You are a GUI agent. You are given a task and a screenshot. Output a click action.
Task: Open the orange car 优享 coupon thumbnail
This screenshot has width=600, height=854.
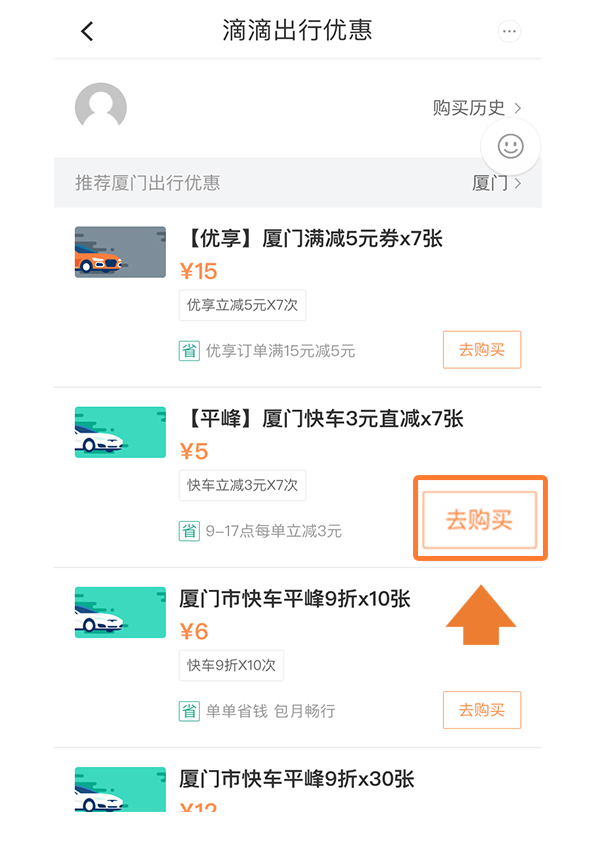coord(120,252)
